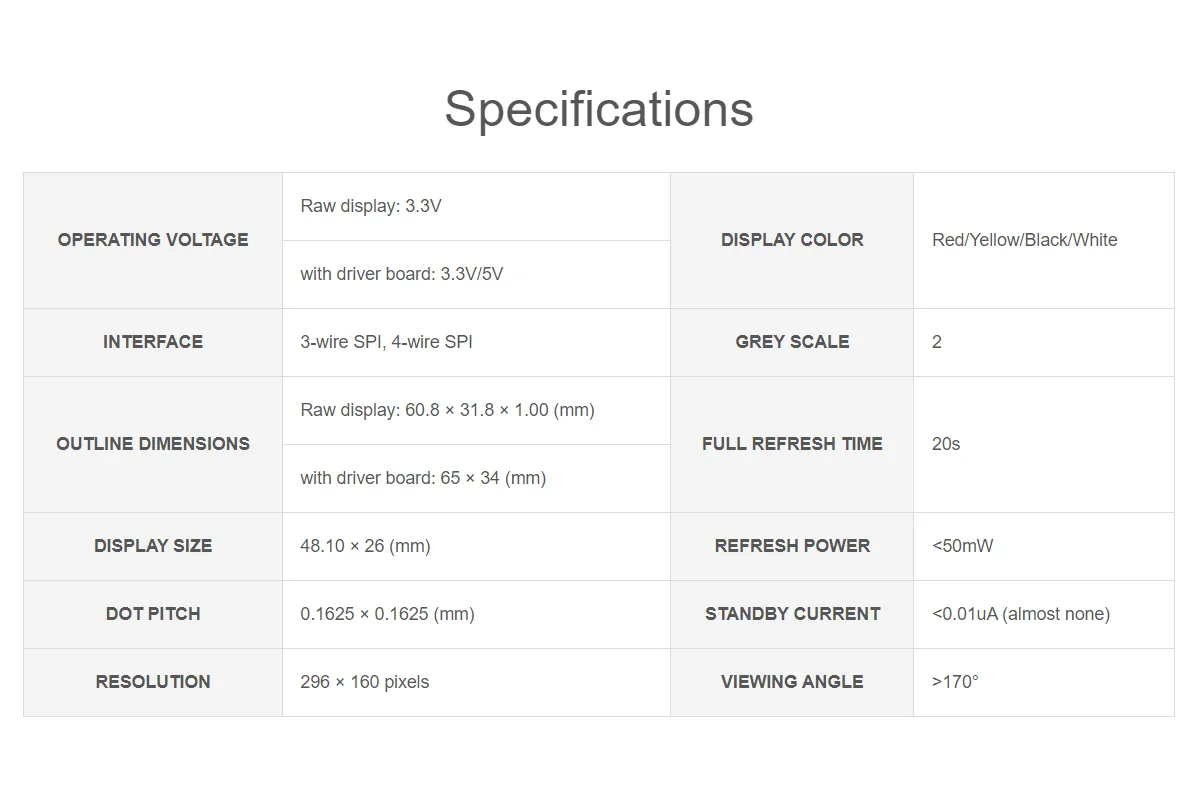1199x800 pixels.
Task: Click the raw display 60.8 × 31.8 dimensions
Action: [x=447, y=410]
